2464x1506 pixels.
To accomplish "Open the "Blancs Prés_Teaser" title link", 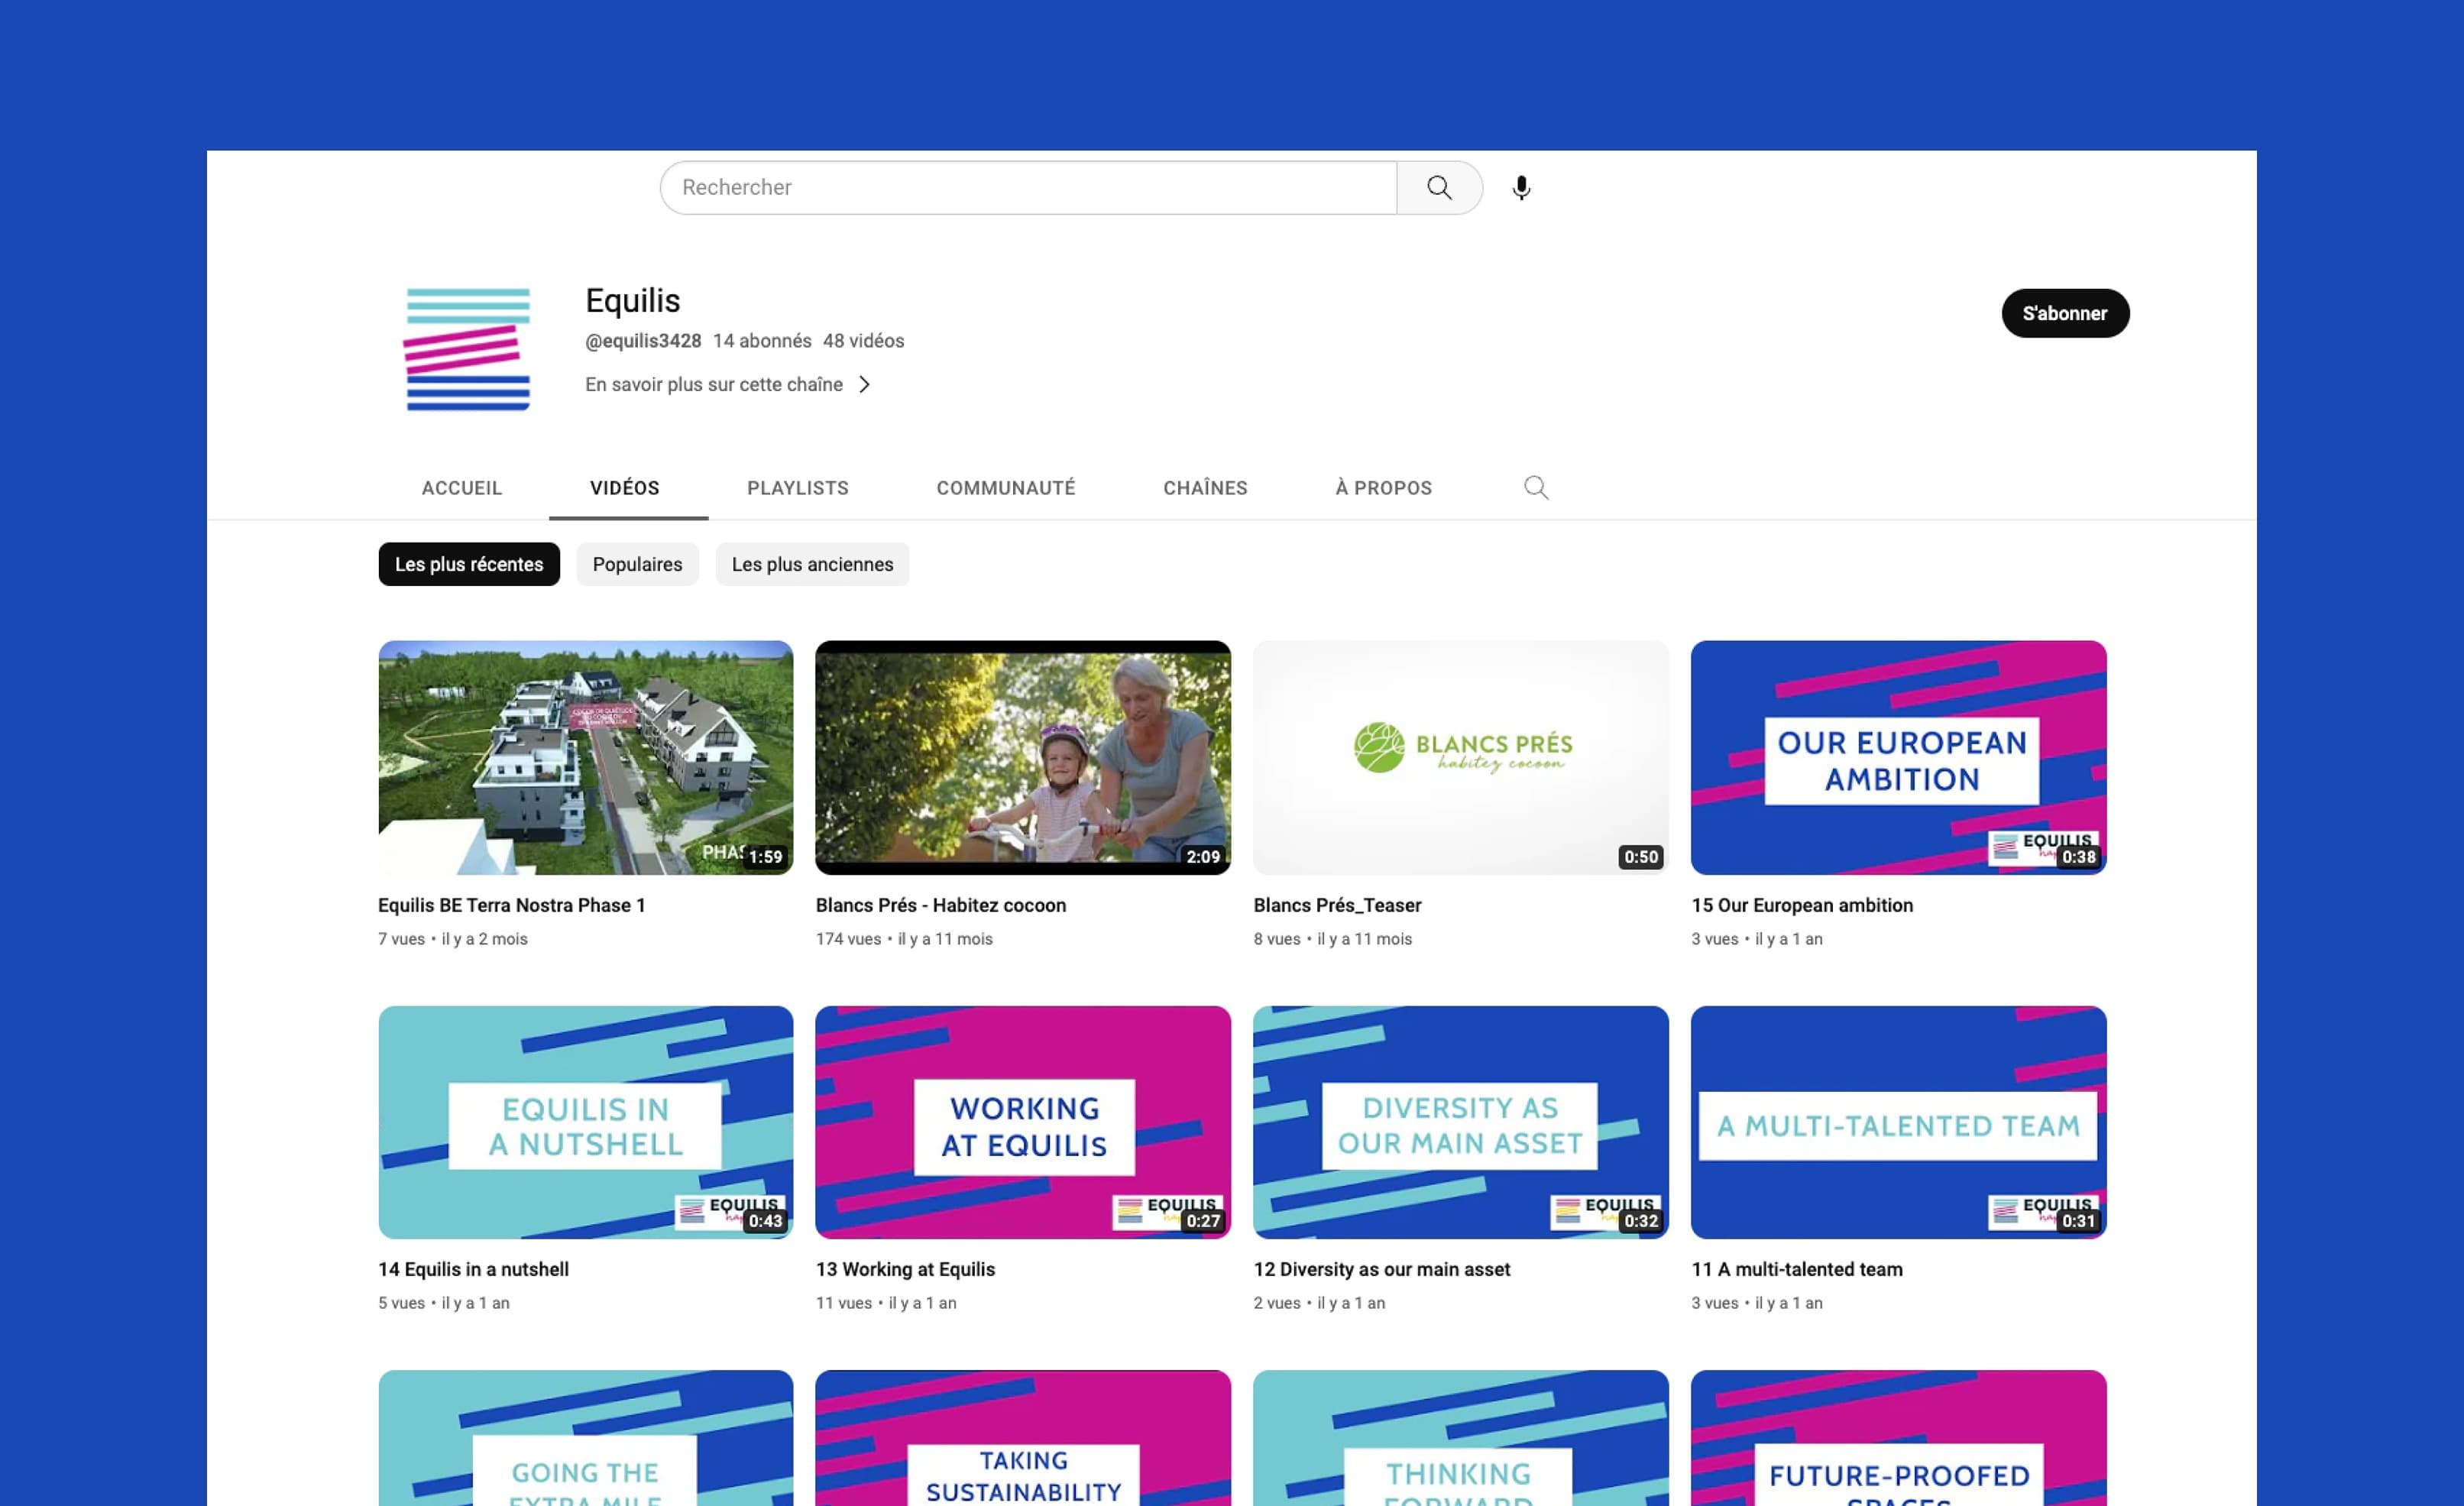I will pyautogui.click(x=1337, y=905).
